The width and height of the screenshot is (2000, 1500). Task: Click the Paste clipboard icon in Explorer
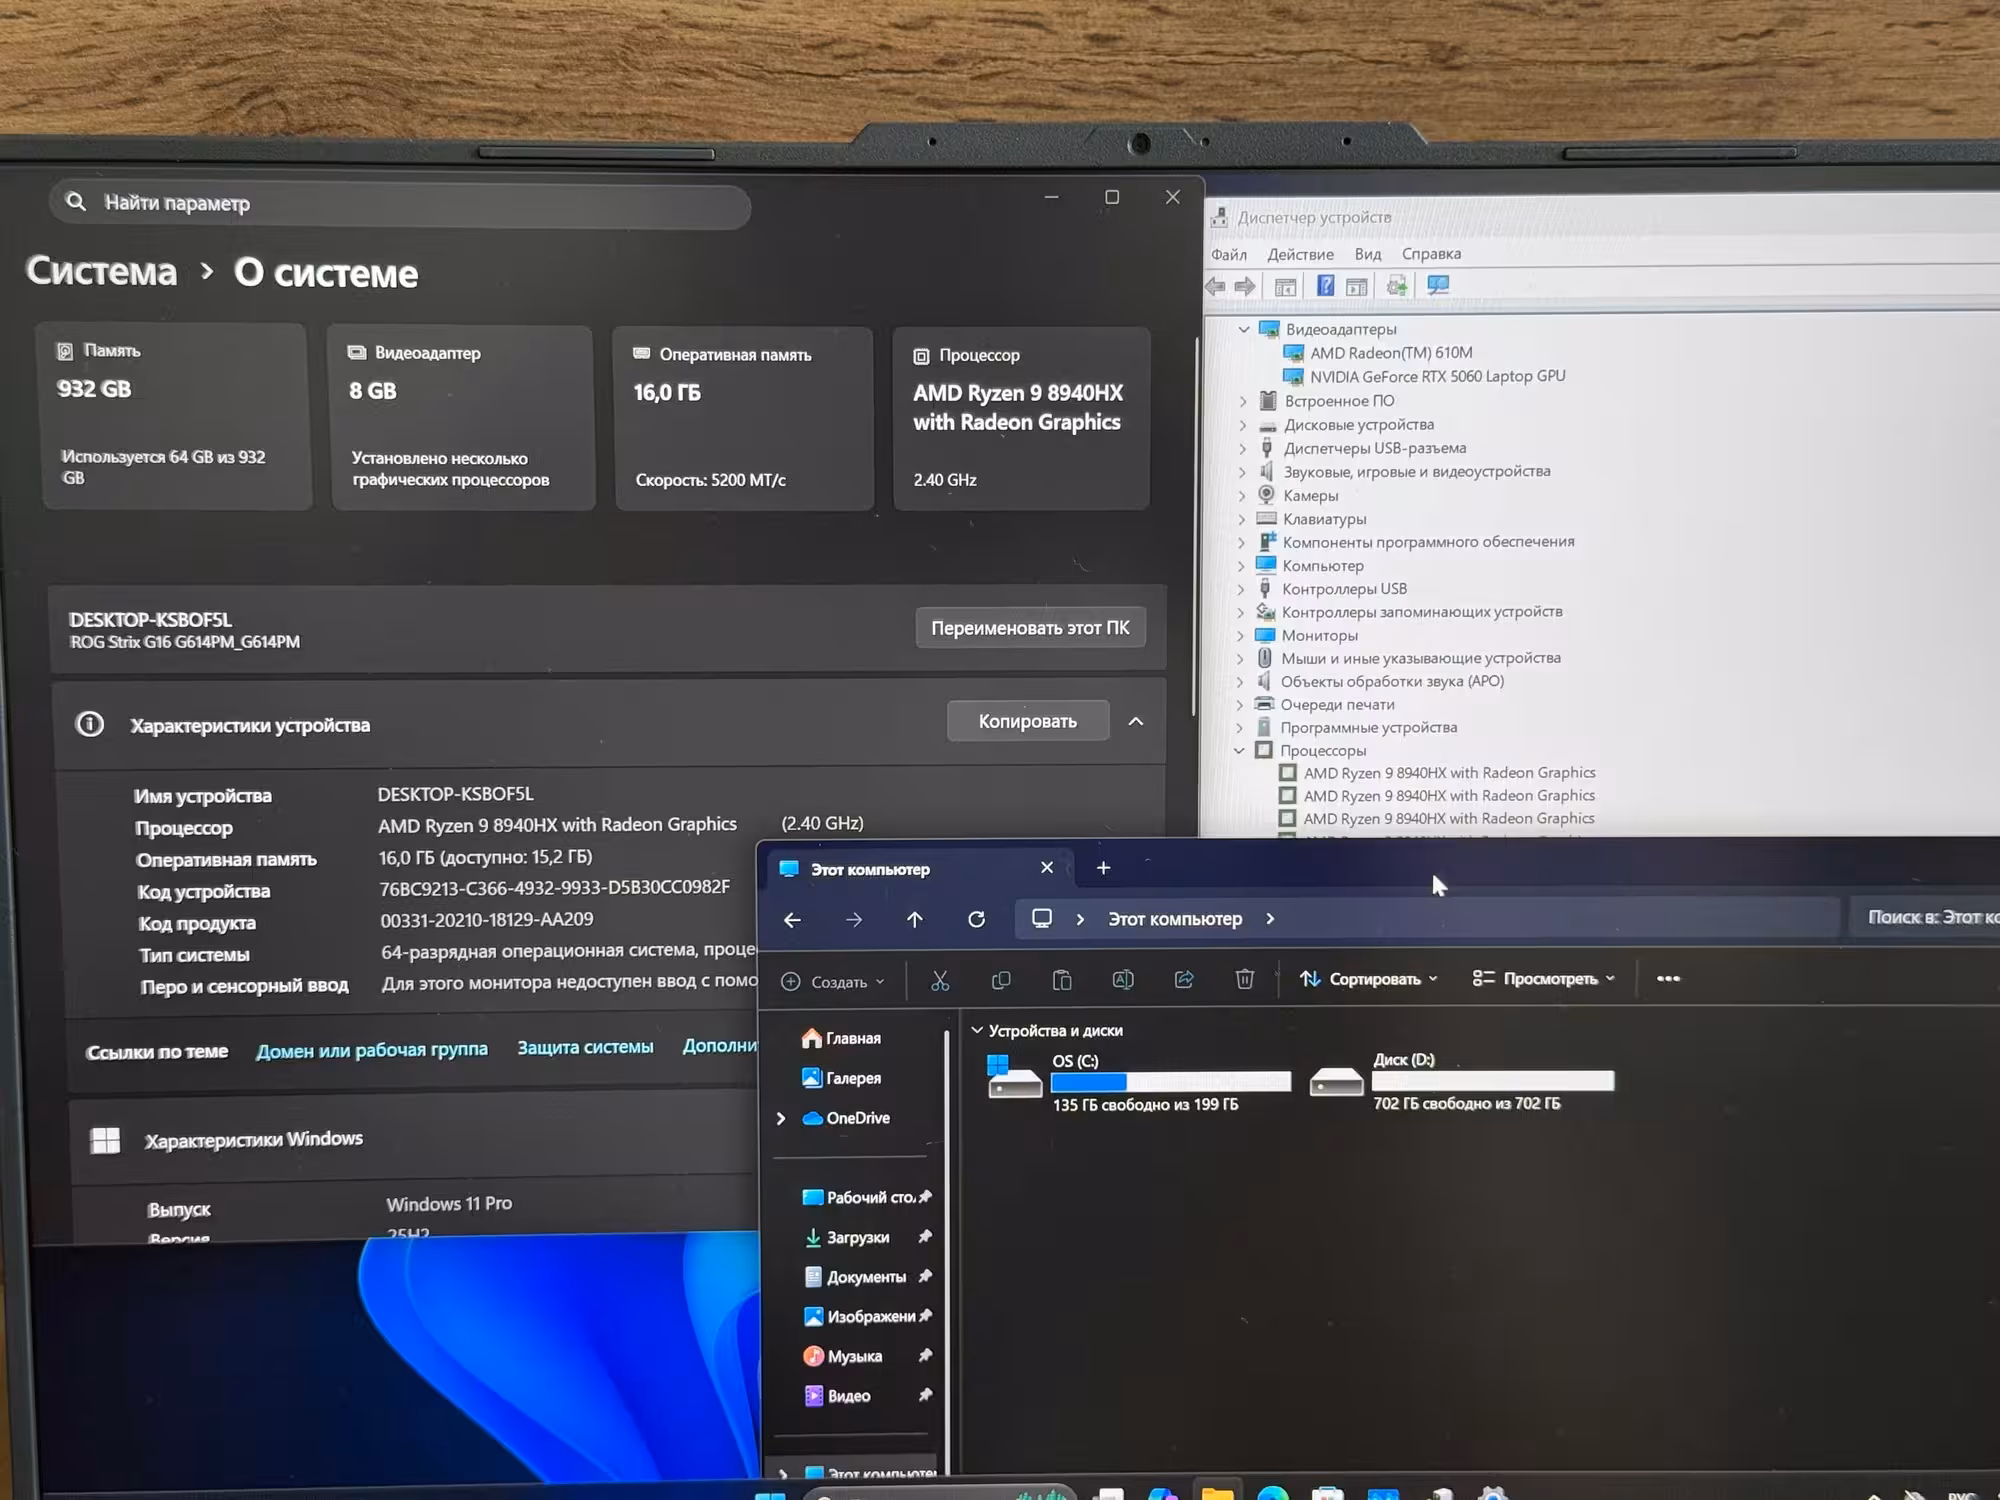pos(1062,980)
